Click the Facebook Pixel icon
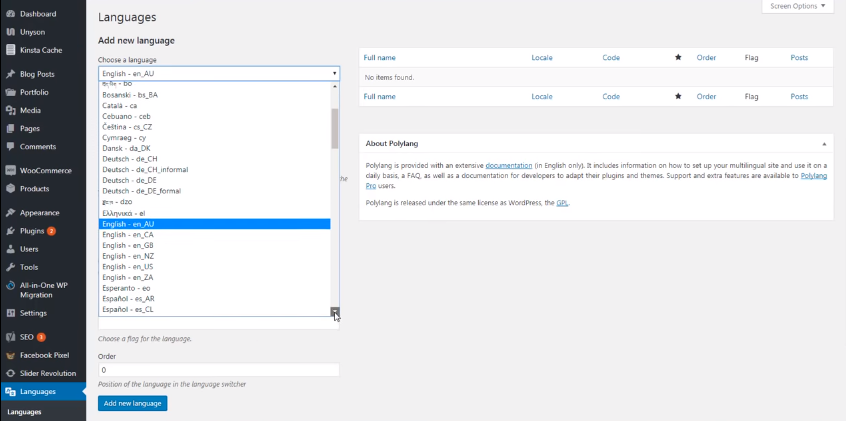The height and width of the screenshot is (421, 846). pyautogui.click(x=10, y=355)
